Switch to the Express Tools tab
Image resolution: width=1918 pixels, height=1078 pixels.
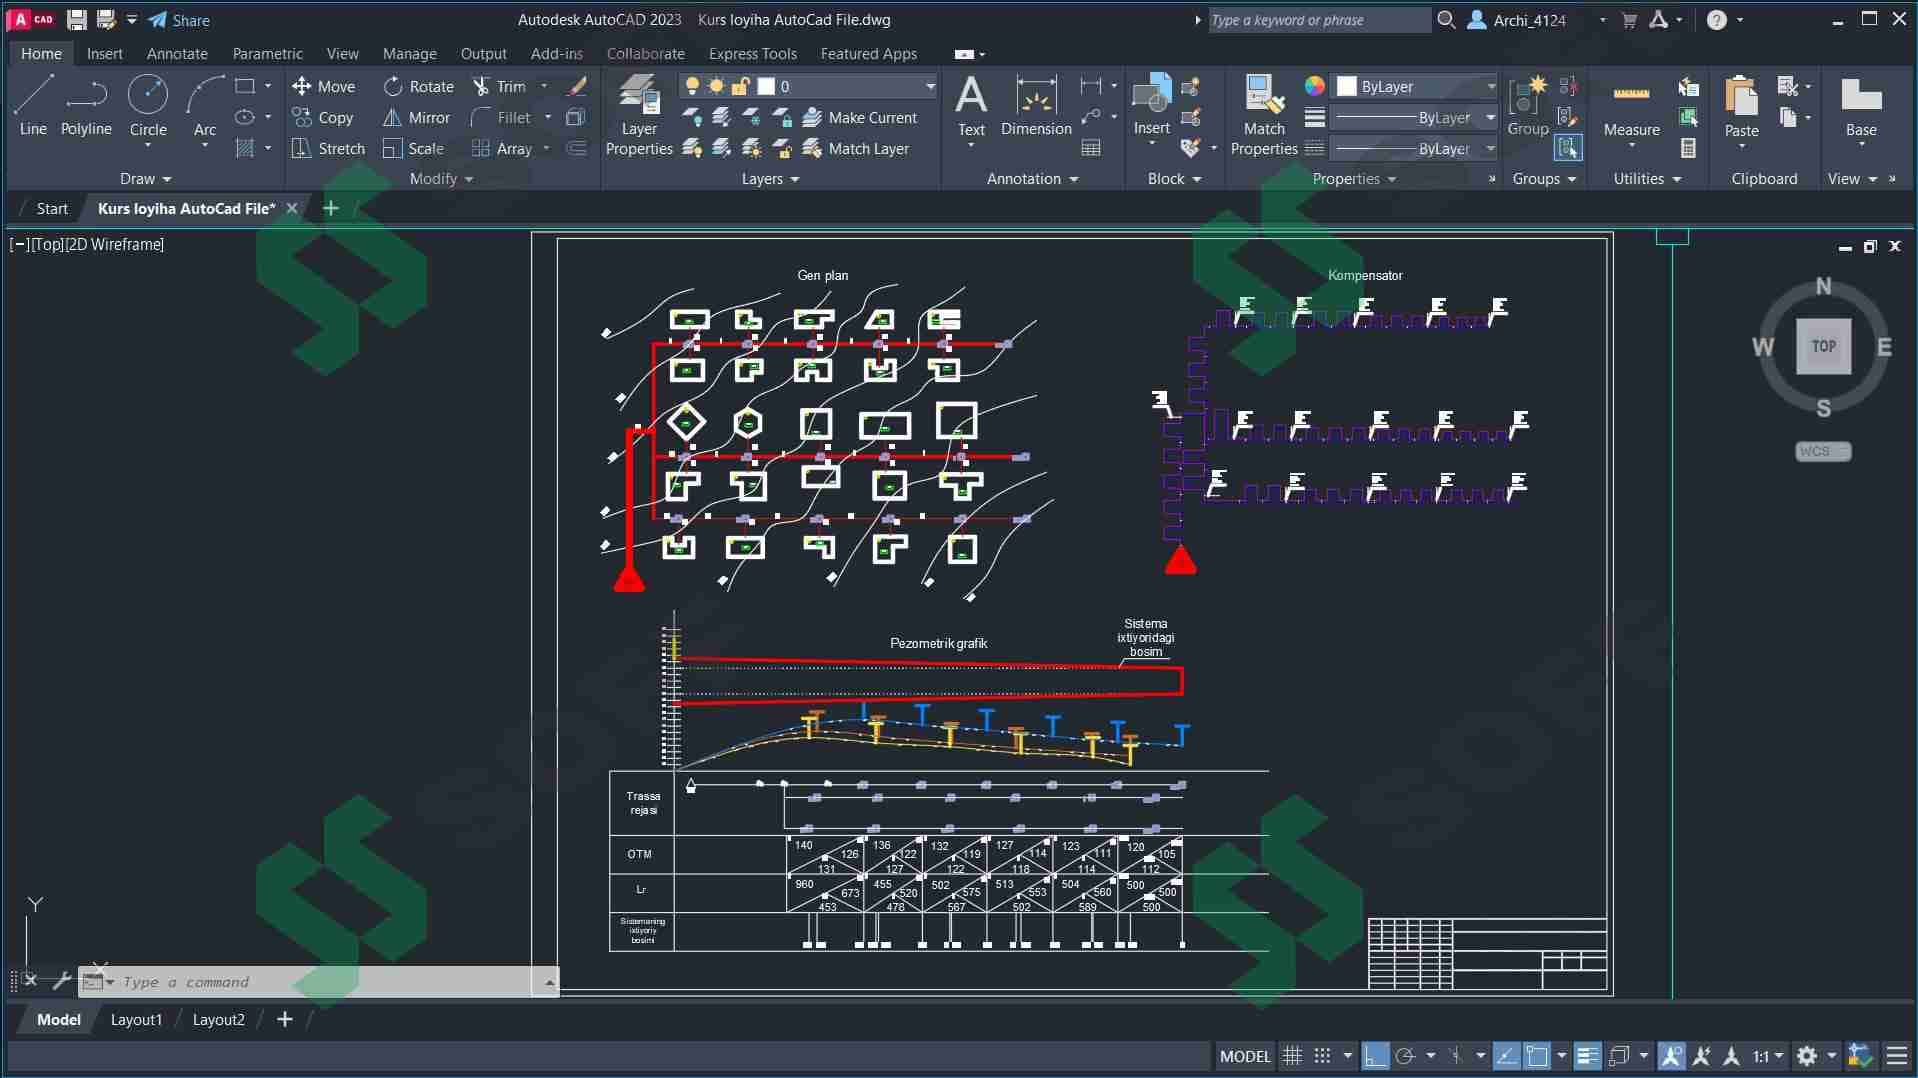click(x=752, y=54)
